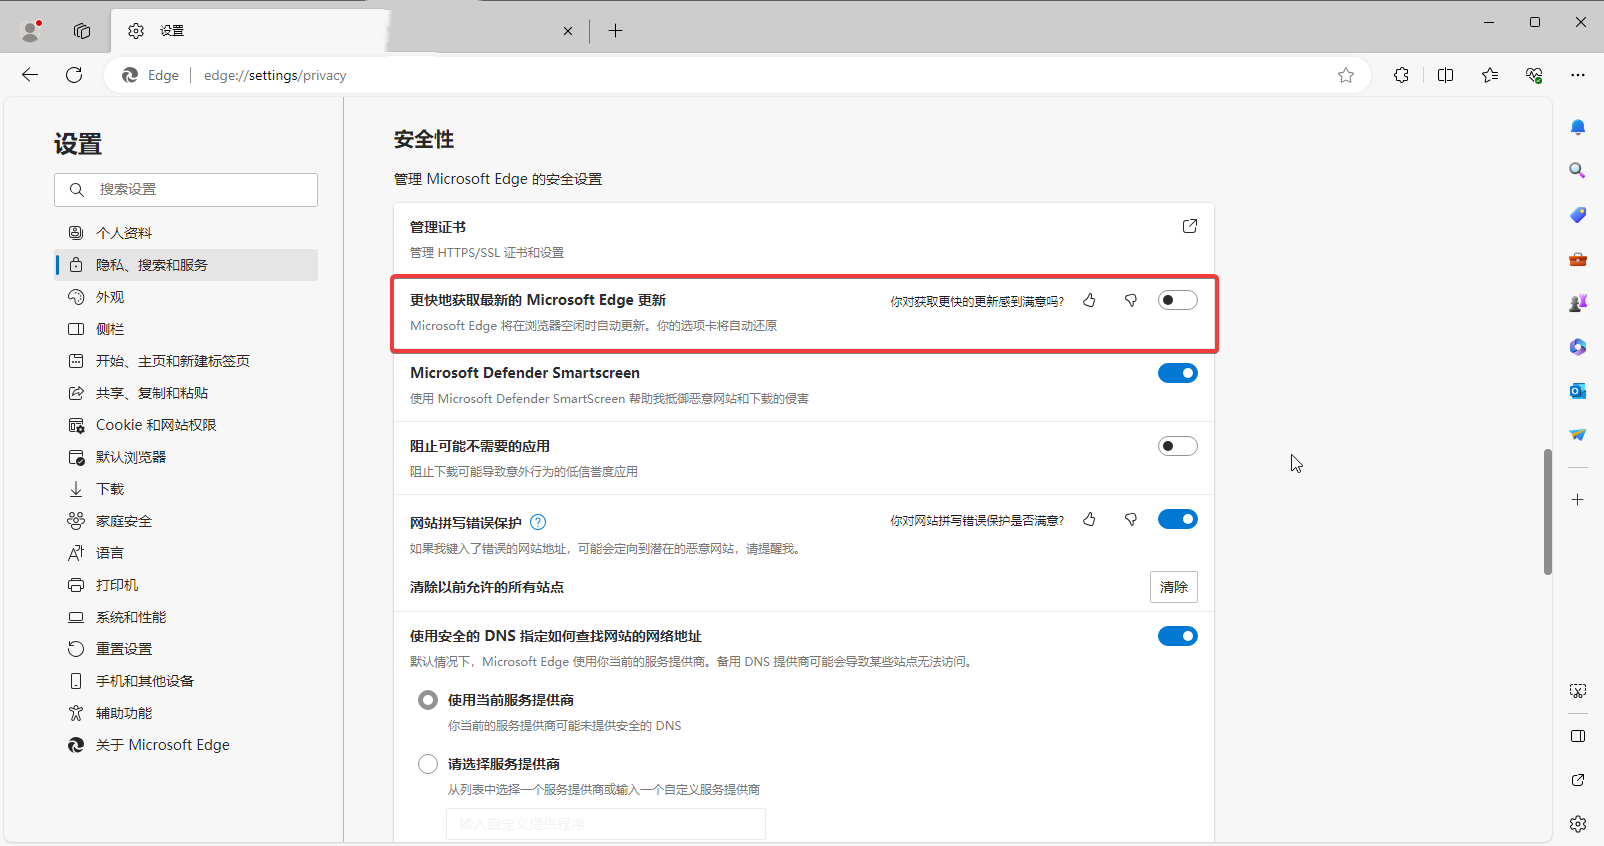
Task: Open the Extensions puzzle icon
Action: coord(1401,75)
